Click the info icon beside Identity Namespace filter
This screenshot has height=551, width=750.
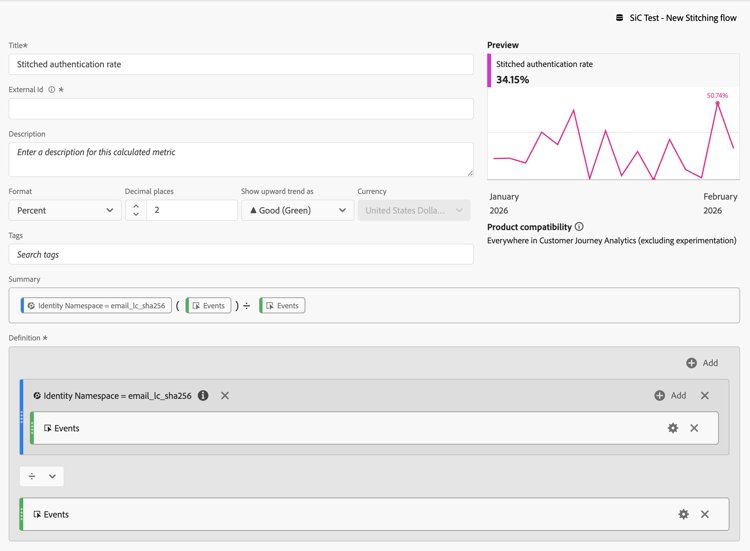[203, 396]
